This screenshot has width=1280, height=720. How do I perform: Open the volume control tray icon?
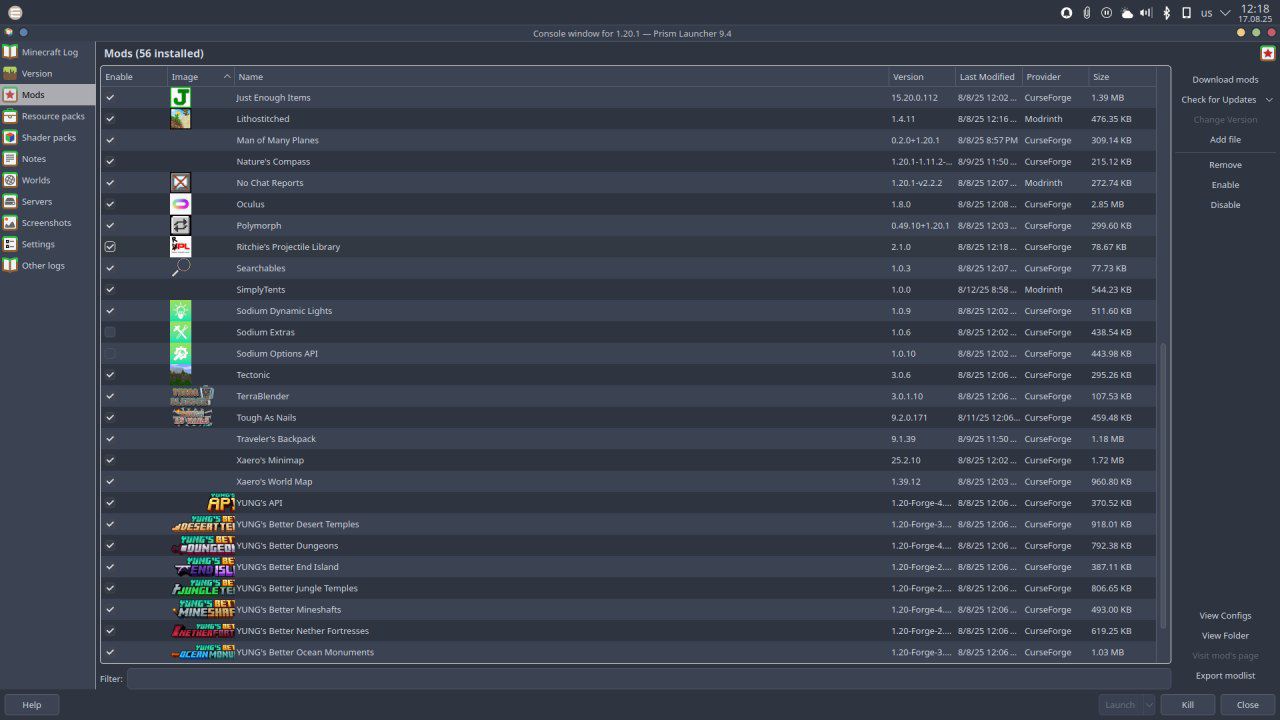coord(1147,13)
